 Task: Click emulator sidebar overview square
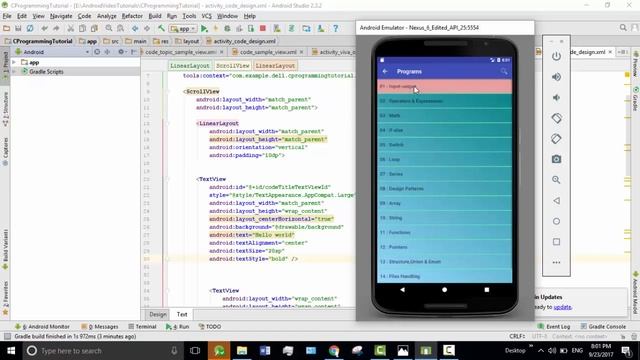pyautogui.click(x=556, y=242)
